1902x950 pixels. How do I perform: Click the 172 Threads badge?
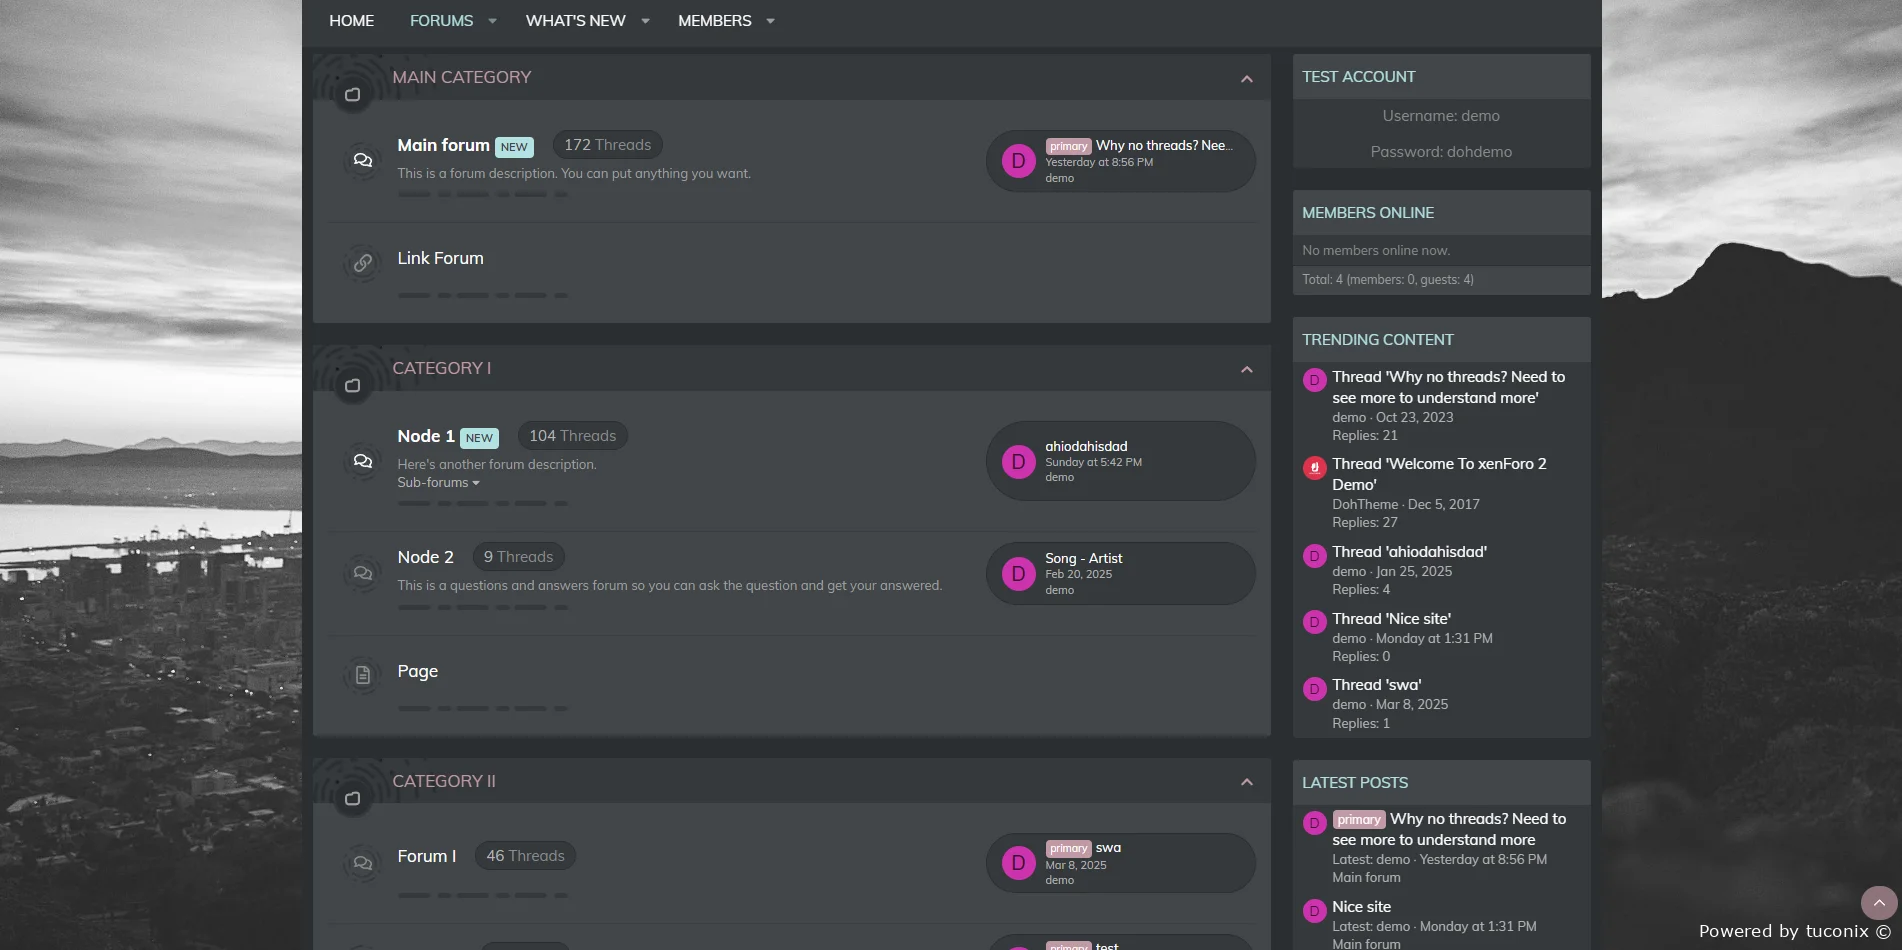tap(607, 145)
